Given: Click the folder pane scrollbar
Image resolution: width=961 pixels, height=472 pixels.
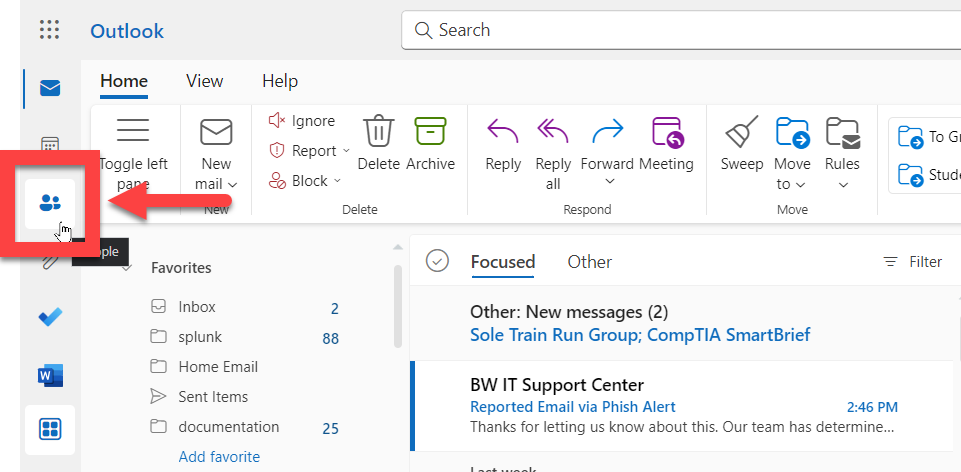Looking at the screenshot, I should tap(398, 305).
